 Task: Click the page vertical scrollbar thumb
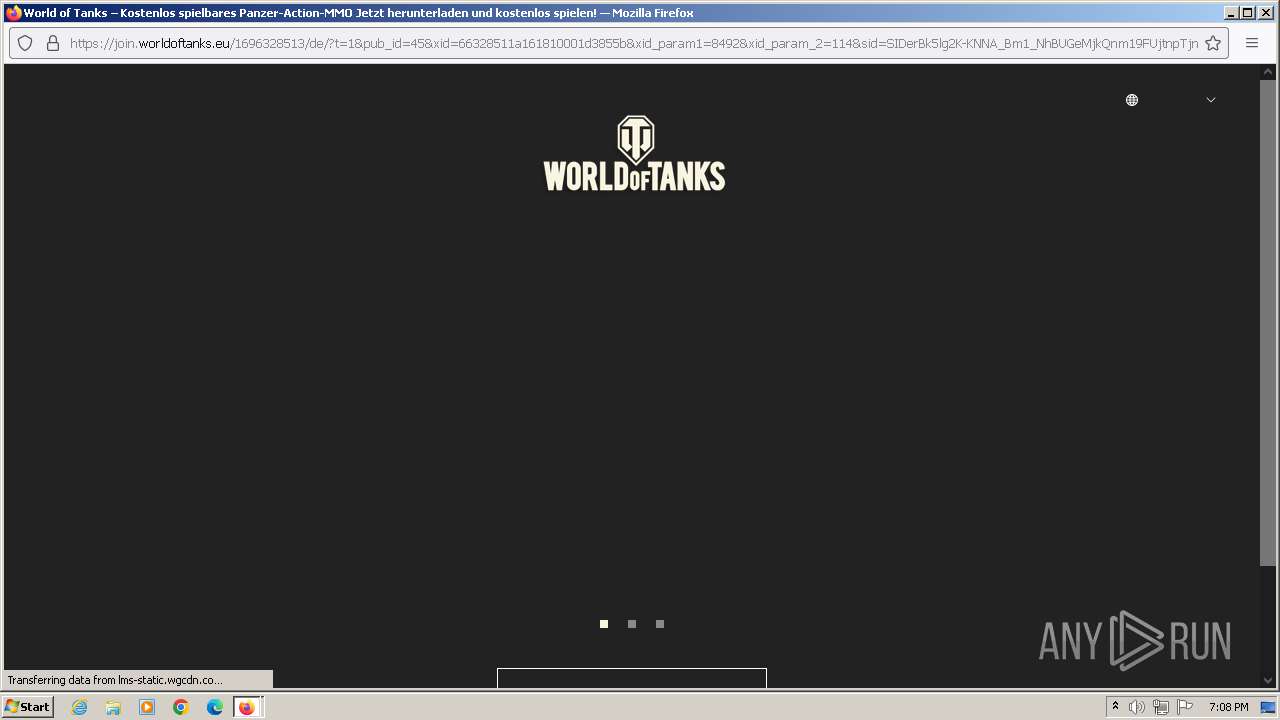point(1268,323)
